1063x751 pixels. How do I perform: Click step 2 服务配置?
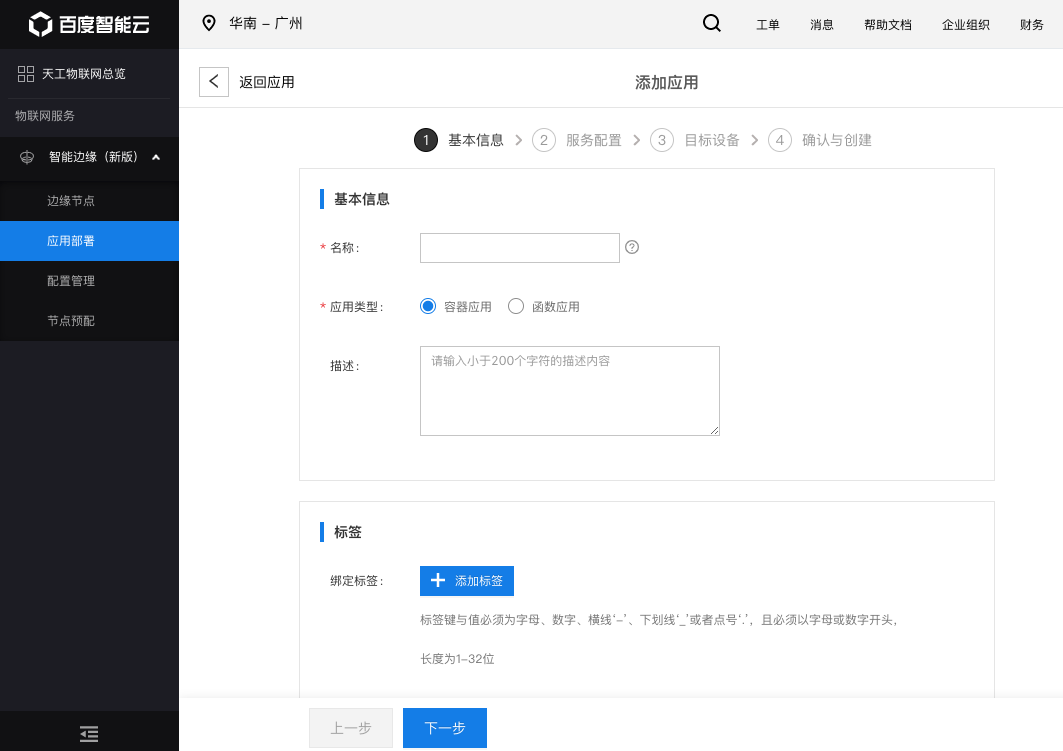point(577,140)
